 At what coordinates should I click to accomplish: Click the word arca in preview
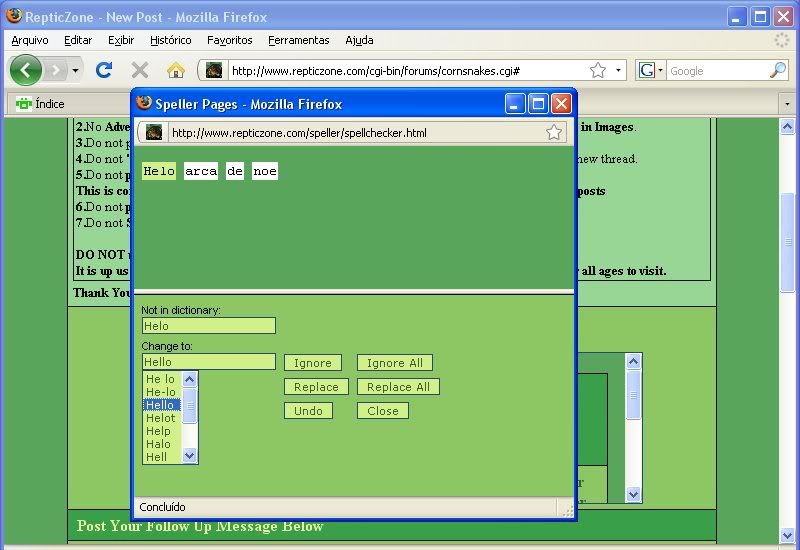pyautogui.click(x=201, y=171)
